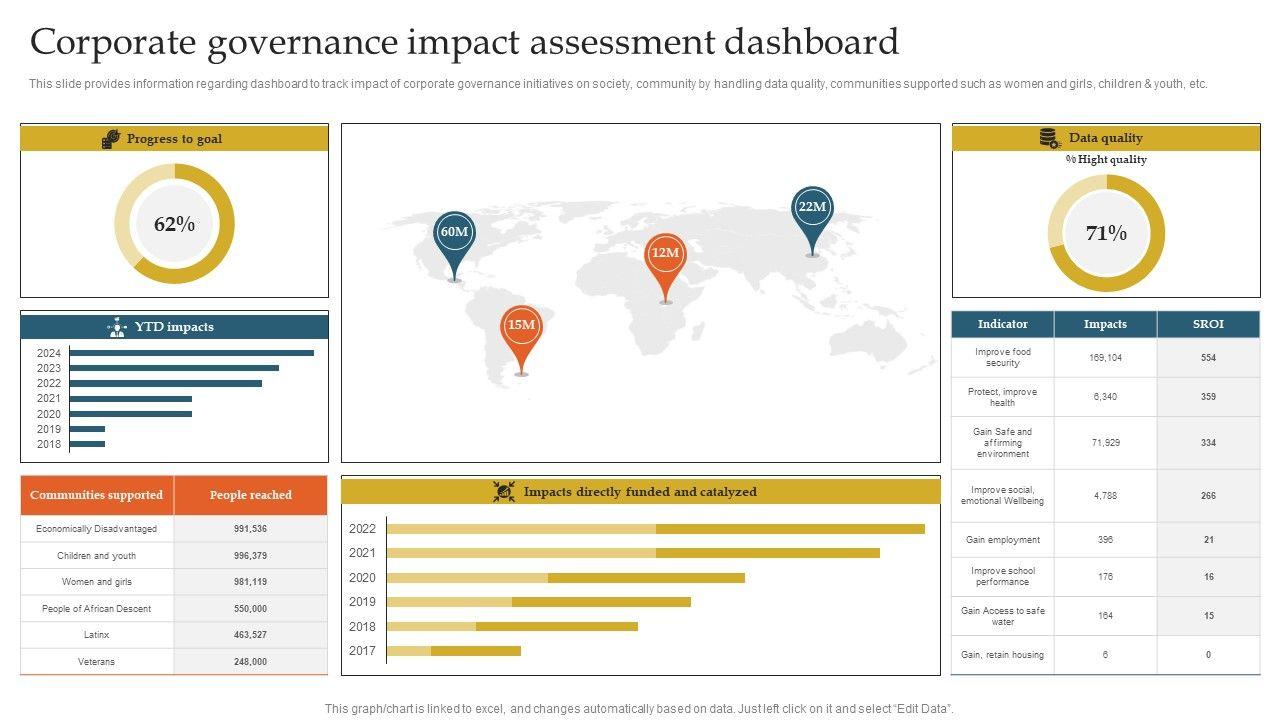
Task: Click the Communities supported header
Action: (x=97, y=495)
